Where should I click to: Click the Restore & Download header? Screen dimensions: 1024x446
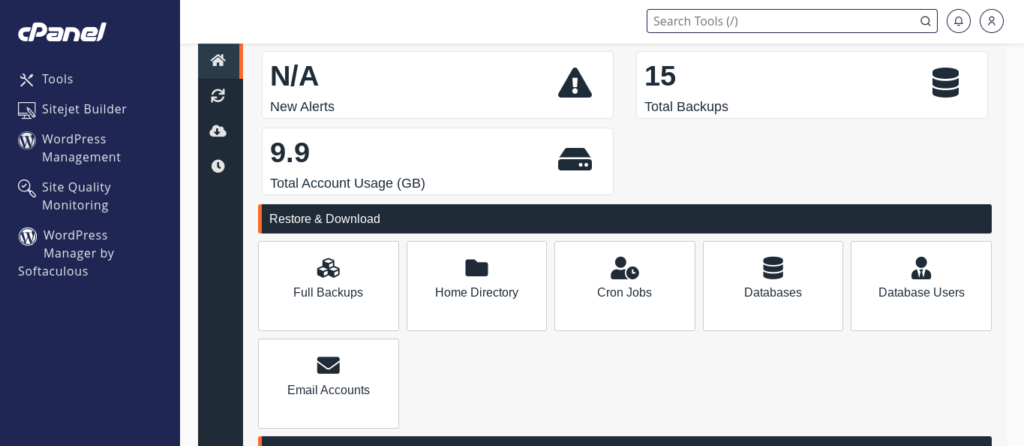click(x=625, y=219)
